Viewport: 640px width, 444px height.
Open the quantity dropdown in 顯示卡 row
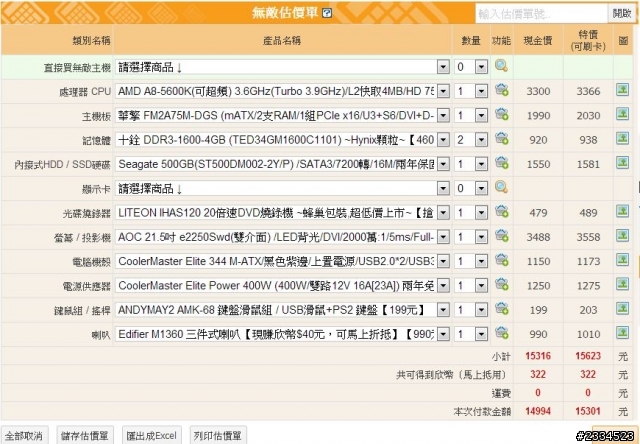coord(471,189)
